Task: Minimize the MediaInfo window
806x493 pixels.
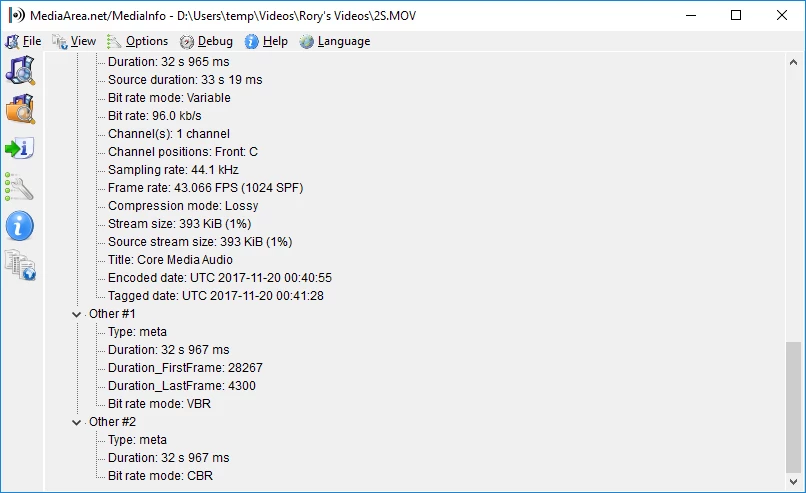Action: [691, 15]
